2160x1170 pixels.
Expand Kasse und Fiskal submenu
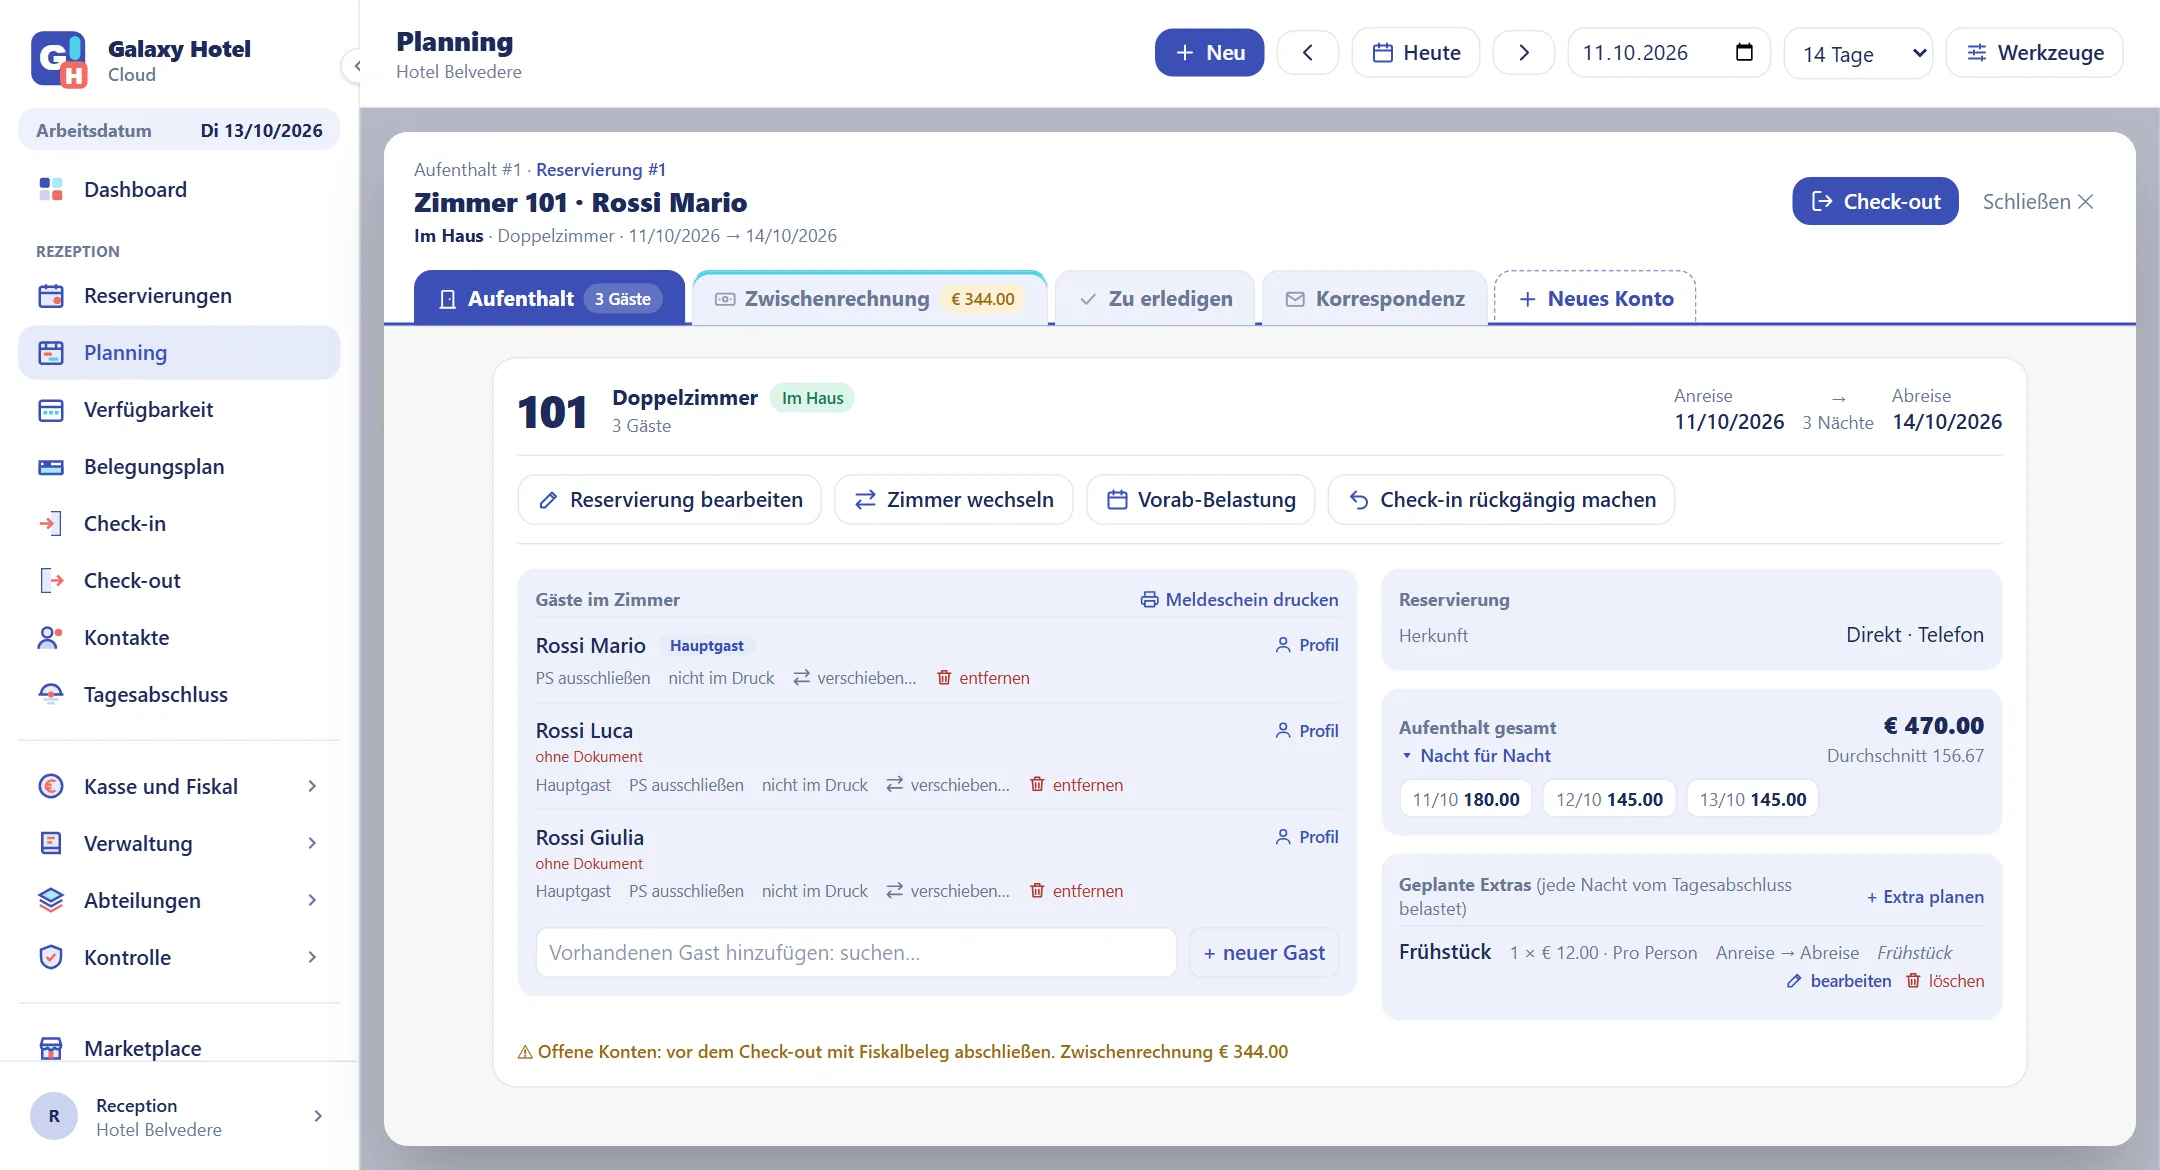(x=179, y=787)
